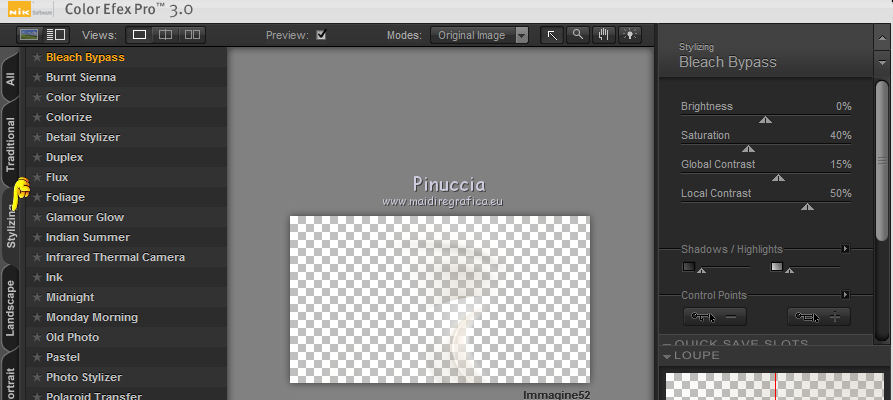
Task: Collapse the Quick Save Slots section
Action: (x=667, y=344)
